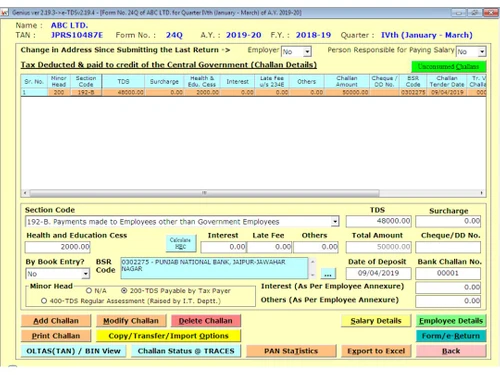Screen dimensions: 500x375
Task: Click the BSR Code text box
Action: [214, 268]
